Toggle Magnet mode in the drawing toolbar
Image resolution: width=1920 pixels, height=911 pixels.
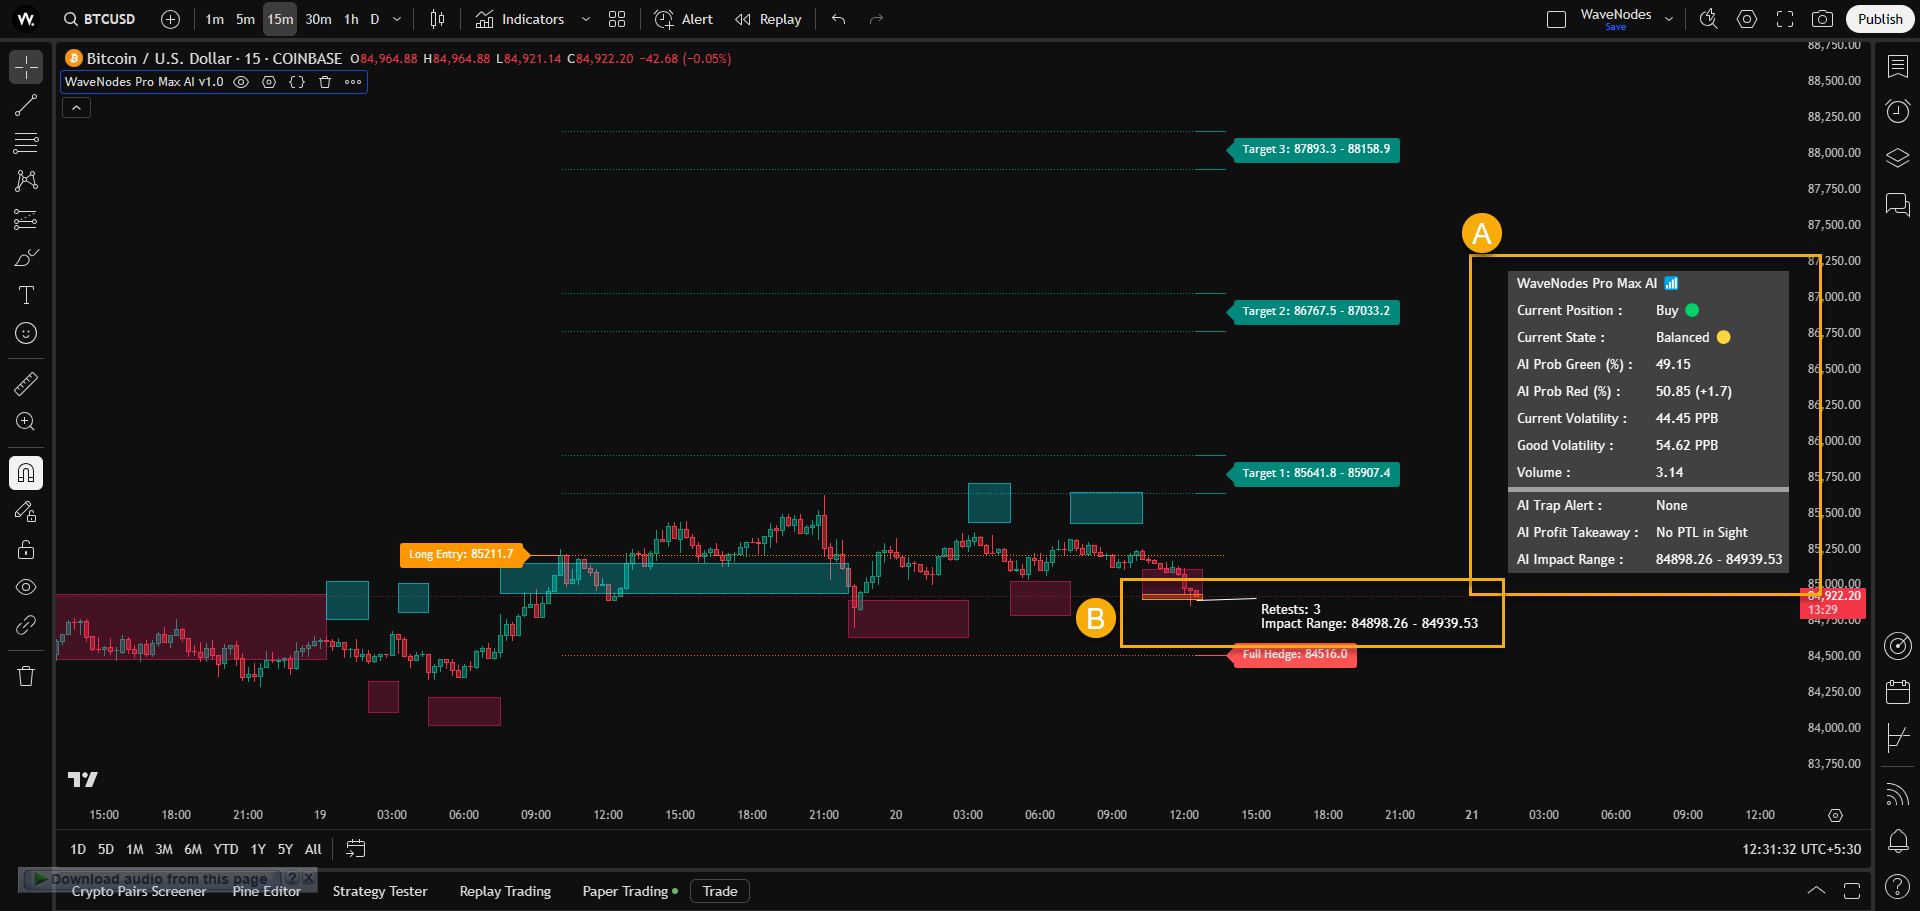click(x=25, y=472)
